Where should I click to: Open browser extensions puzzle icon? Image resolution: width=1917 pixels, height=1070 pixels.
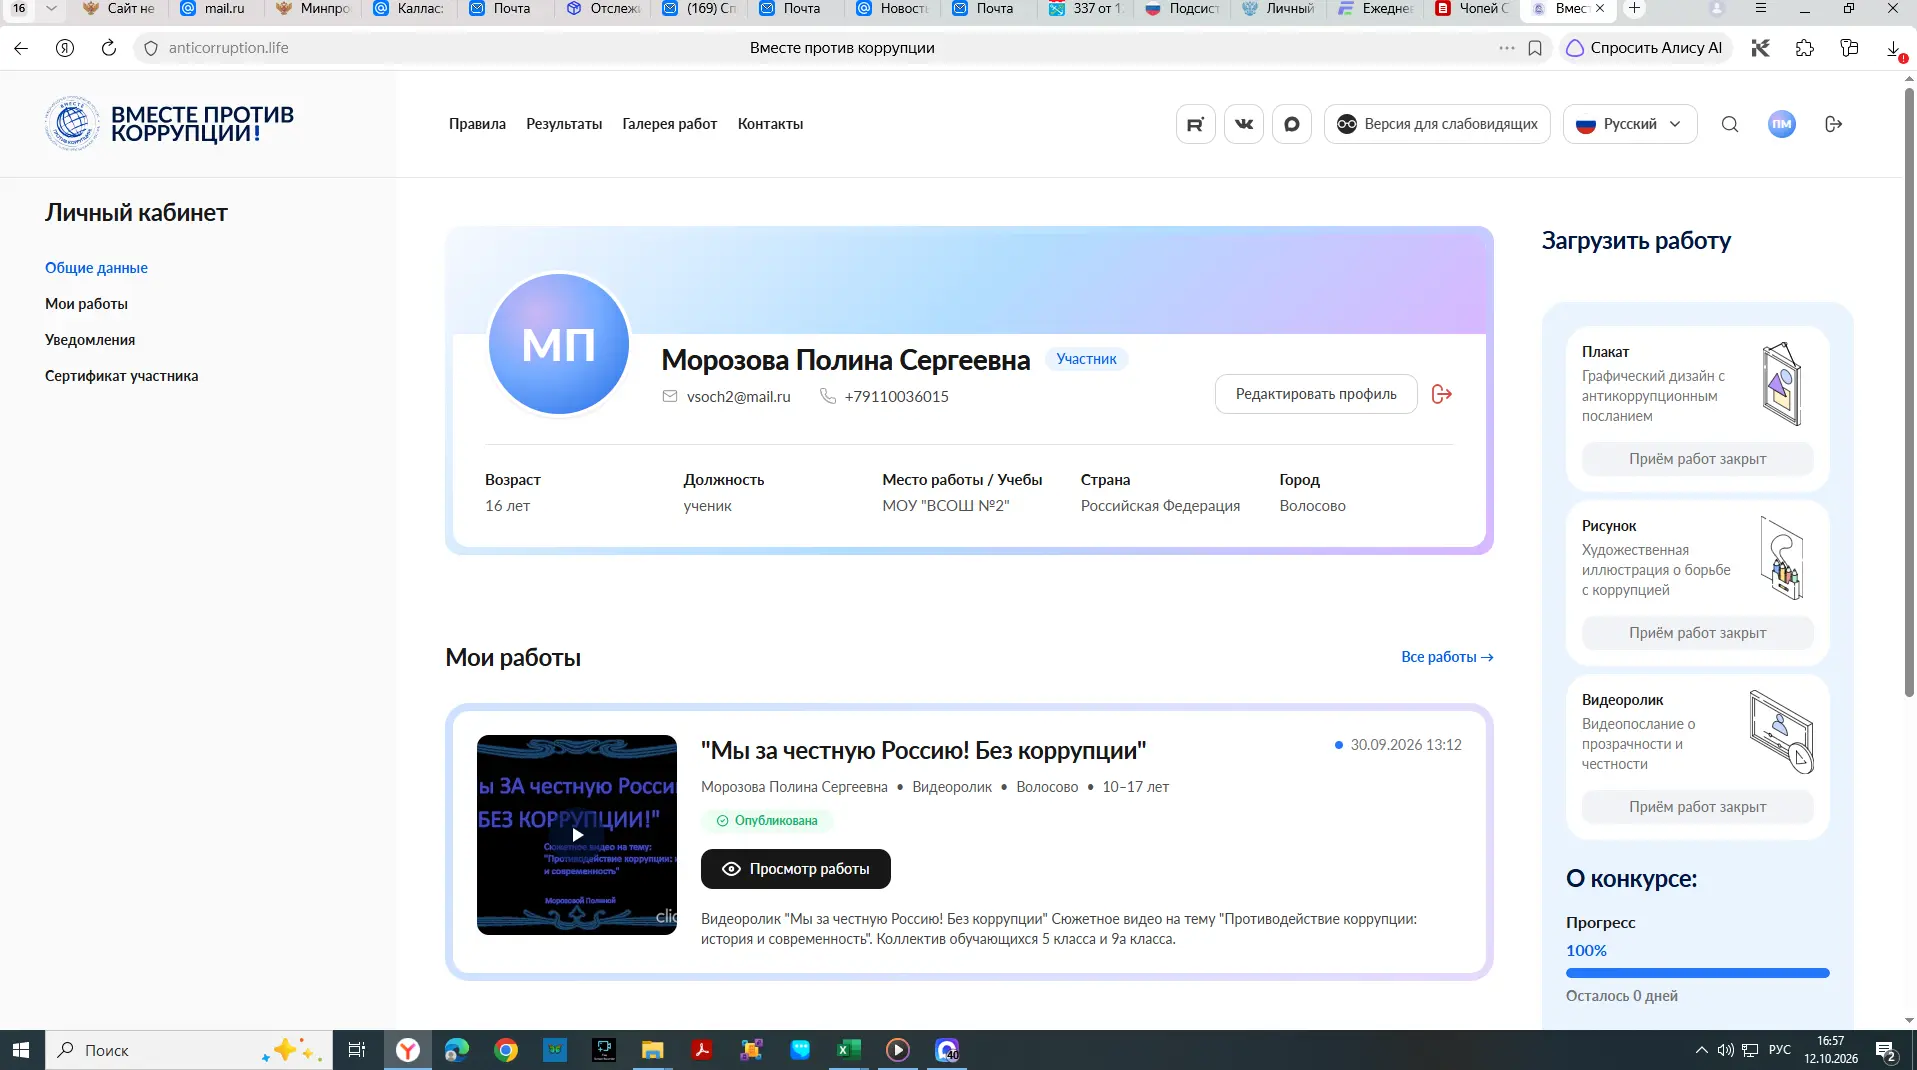pyautogui.click(x=1804, y=48)
